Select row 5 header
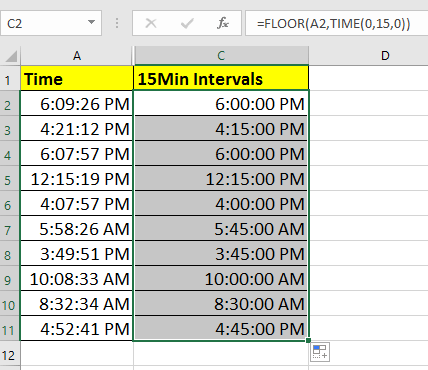The width and height of the screenshot is (428, 370). coord(8,180)
